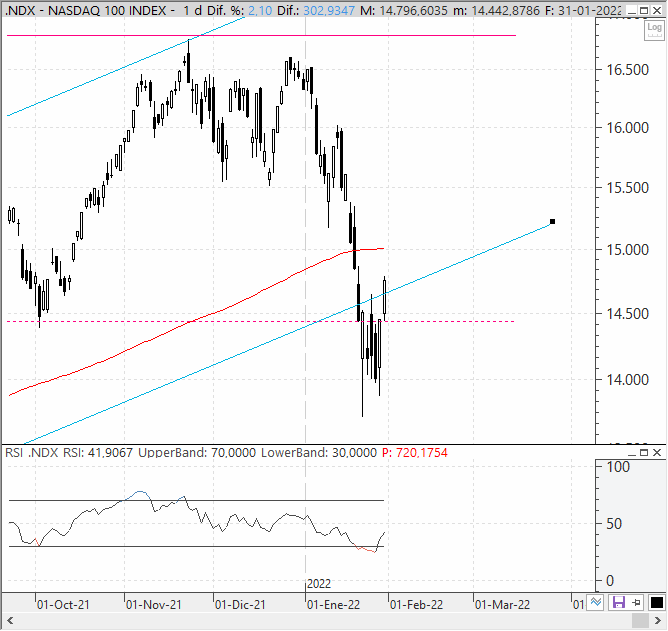Image resolution: width=668 pixels, height=631 pixels.
Task: Click the 2022 year marker
Action: [x=319, y=584]
